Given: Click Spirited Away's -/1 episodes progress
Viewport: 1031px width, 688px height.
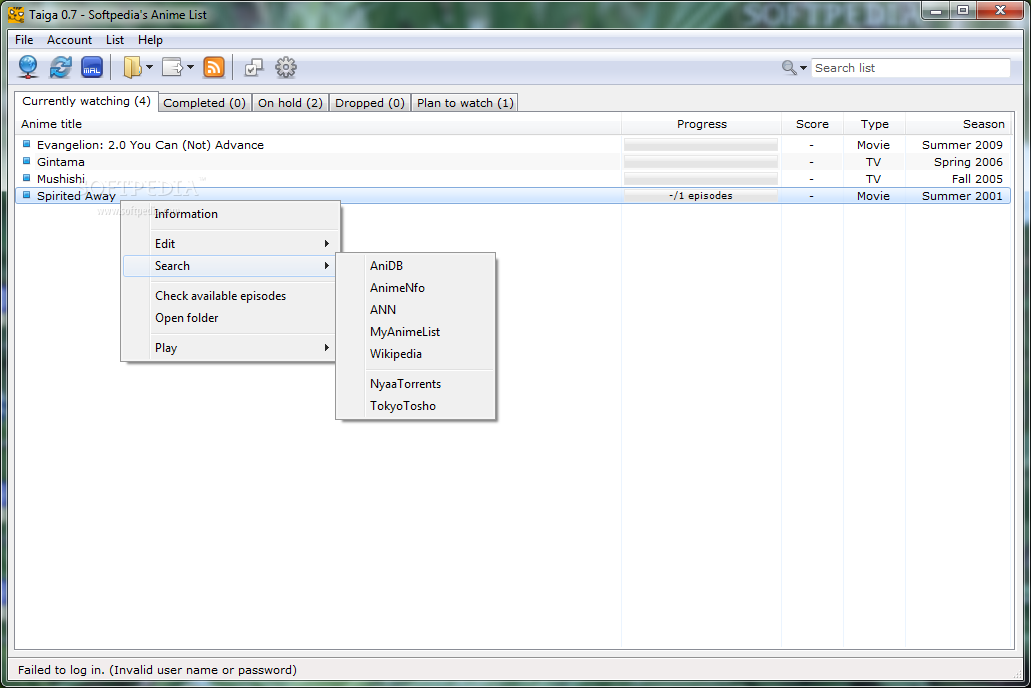Looking at the screenshot, I should click(x=701, y=196).
